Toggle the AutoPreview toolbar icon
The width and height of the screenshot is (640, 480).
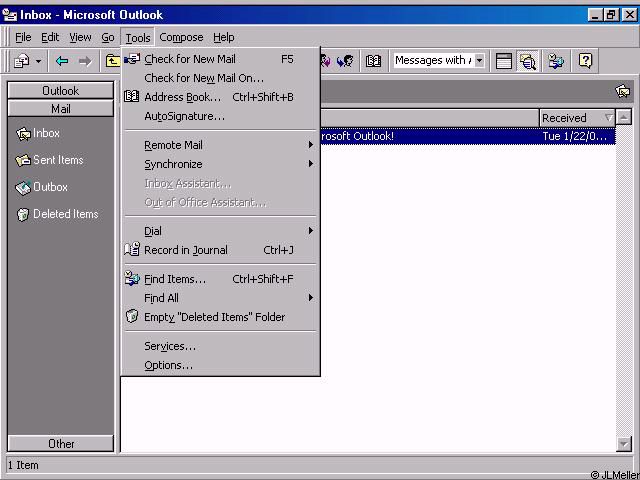tap(528, 61)
